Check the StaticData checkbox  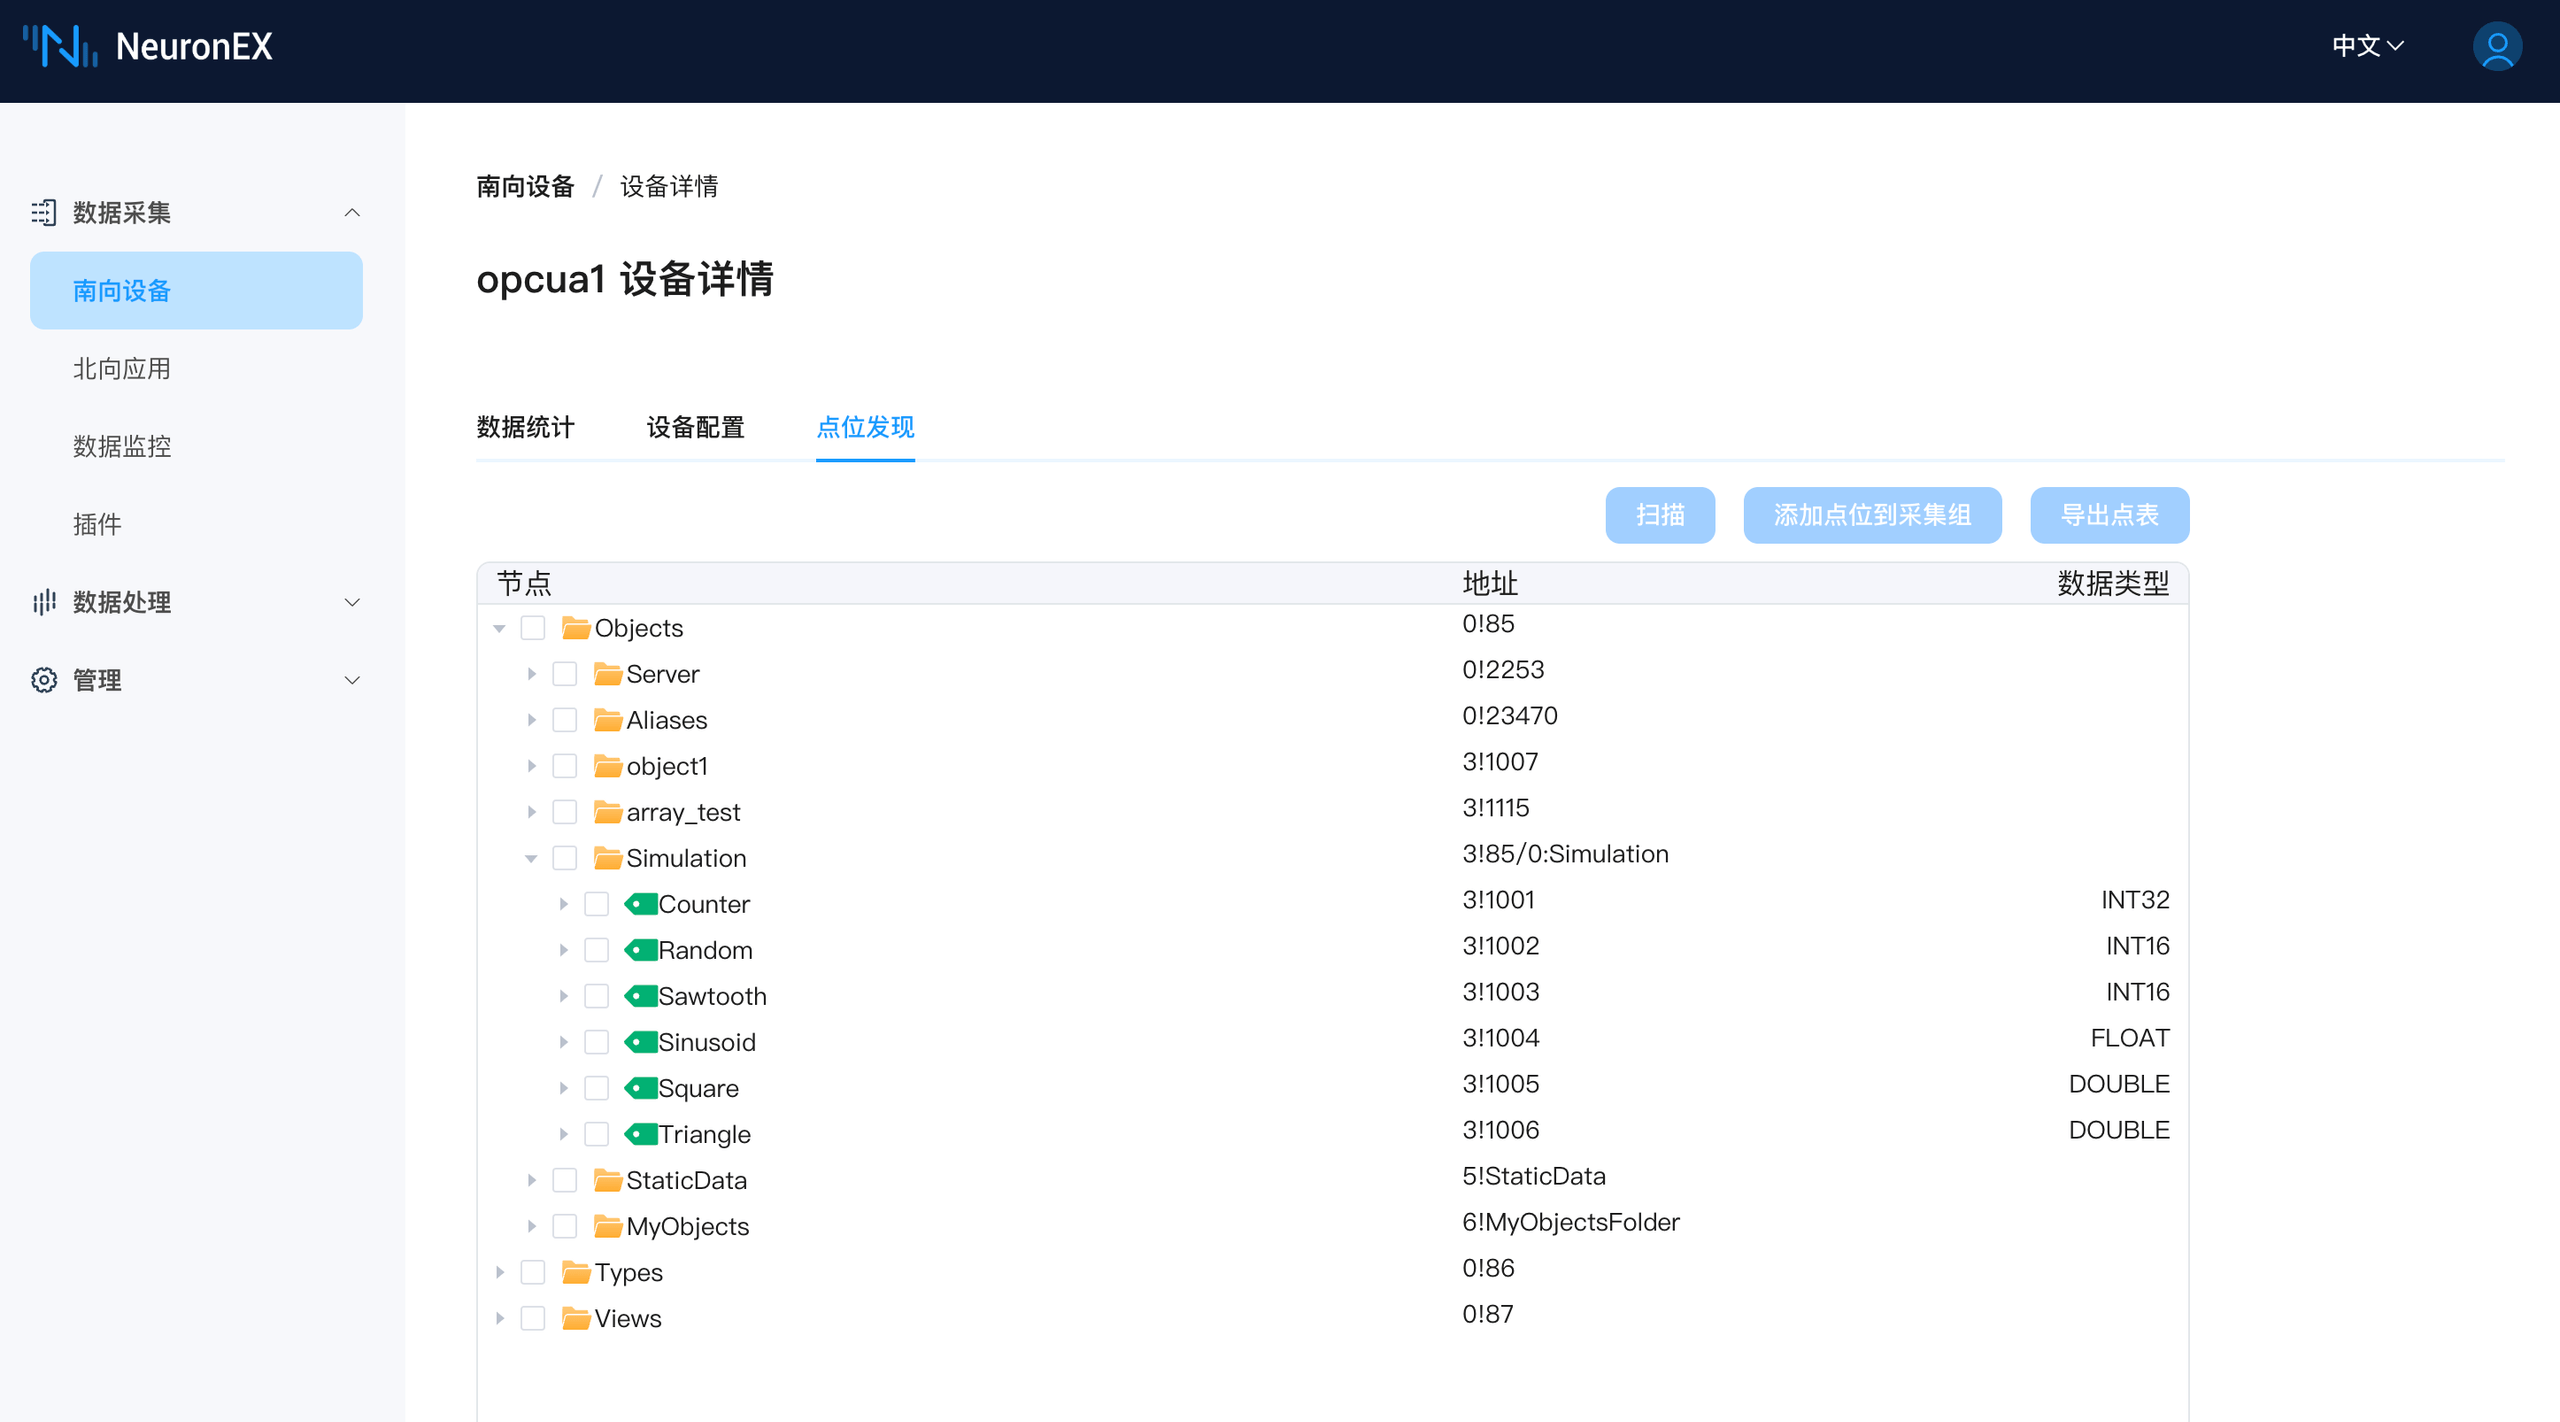[x=565, y=1180]
